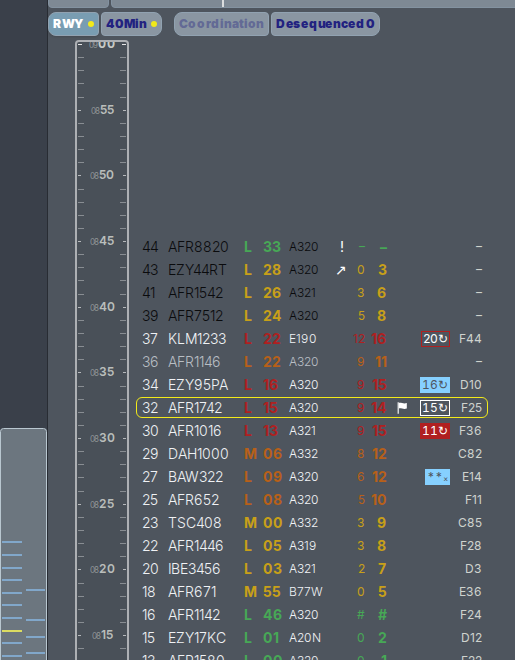
Task: Select flight DAH1000 callsign
Action: [x=198, y=454]
